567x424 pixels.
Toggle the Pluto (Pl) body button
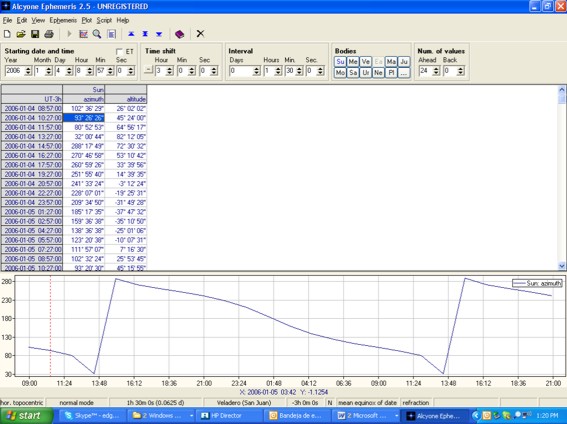pos(391,73)
